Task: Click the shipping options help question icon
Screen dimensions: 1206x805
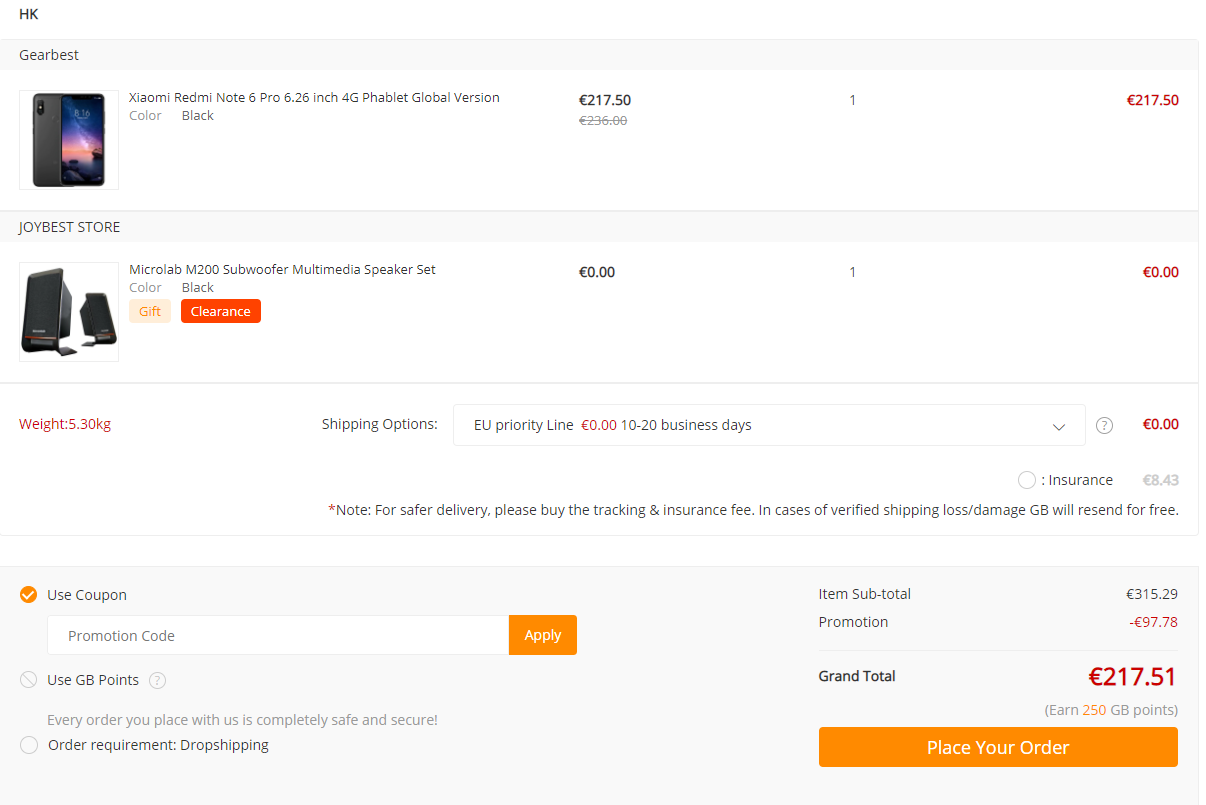Action: [x=1104, y=425]
